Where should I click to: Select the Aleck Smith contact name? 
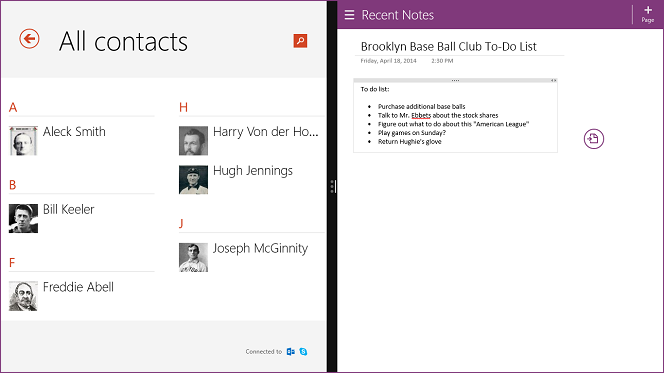[x=74, y=132]
